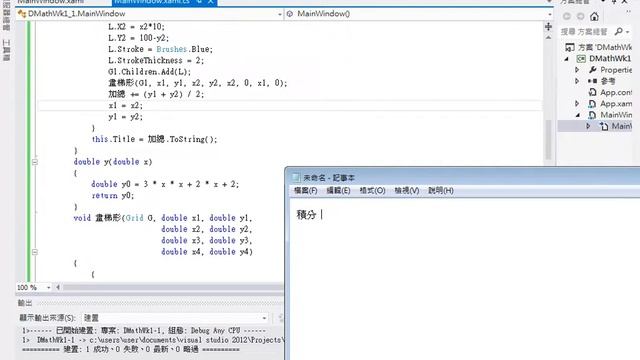The image size is (640, 360).
Task: Collapse the MainWindow.xaml node in tree
Action: pos(578,115)
